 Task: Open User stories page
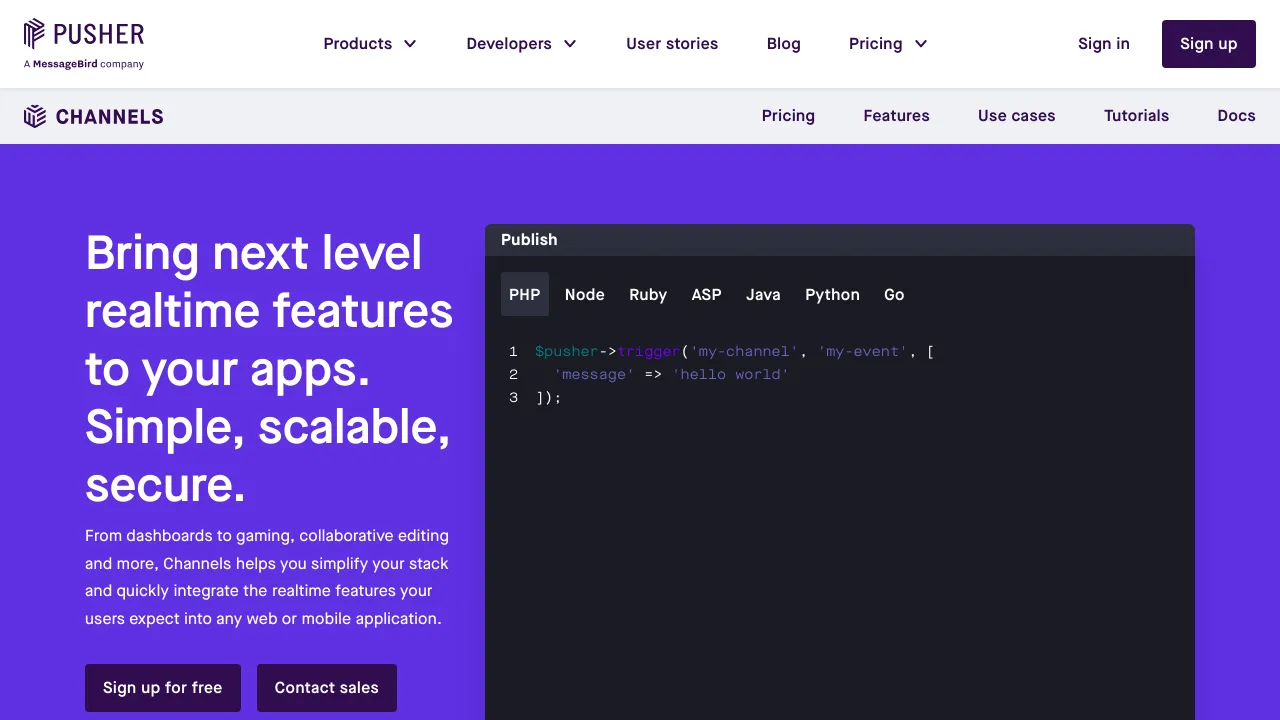672,44
